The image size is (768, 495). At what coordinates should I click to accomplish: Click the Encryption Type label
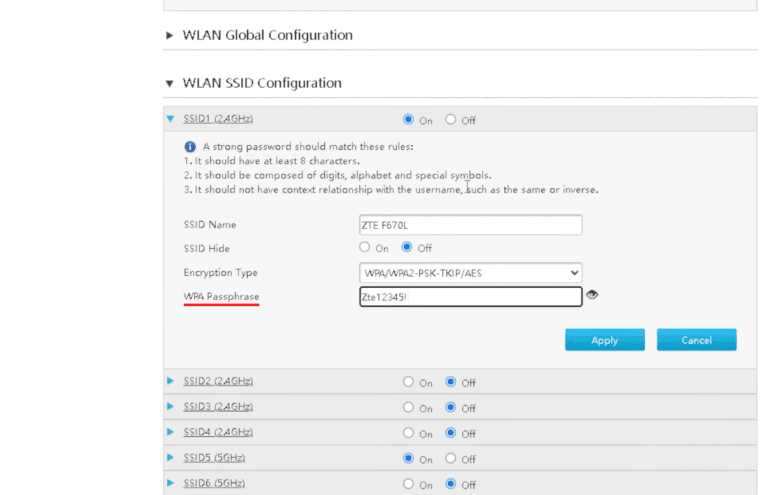pyautogui.click(x=220, y=273)
